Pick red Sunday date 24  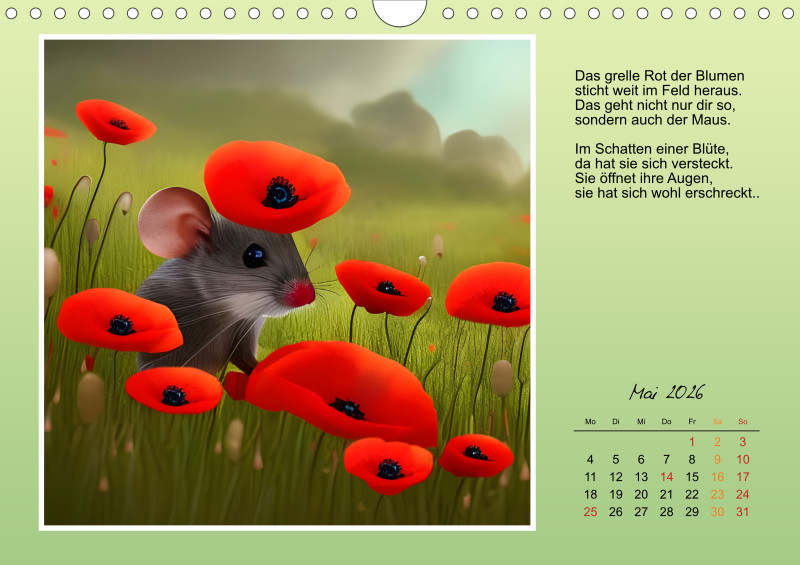pos(743,494)
